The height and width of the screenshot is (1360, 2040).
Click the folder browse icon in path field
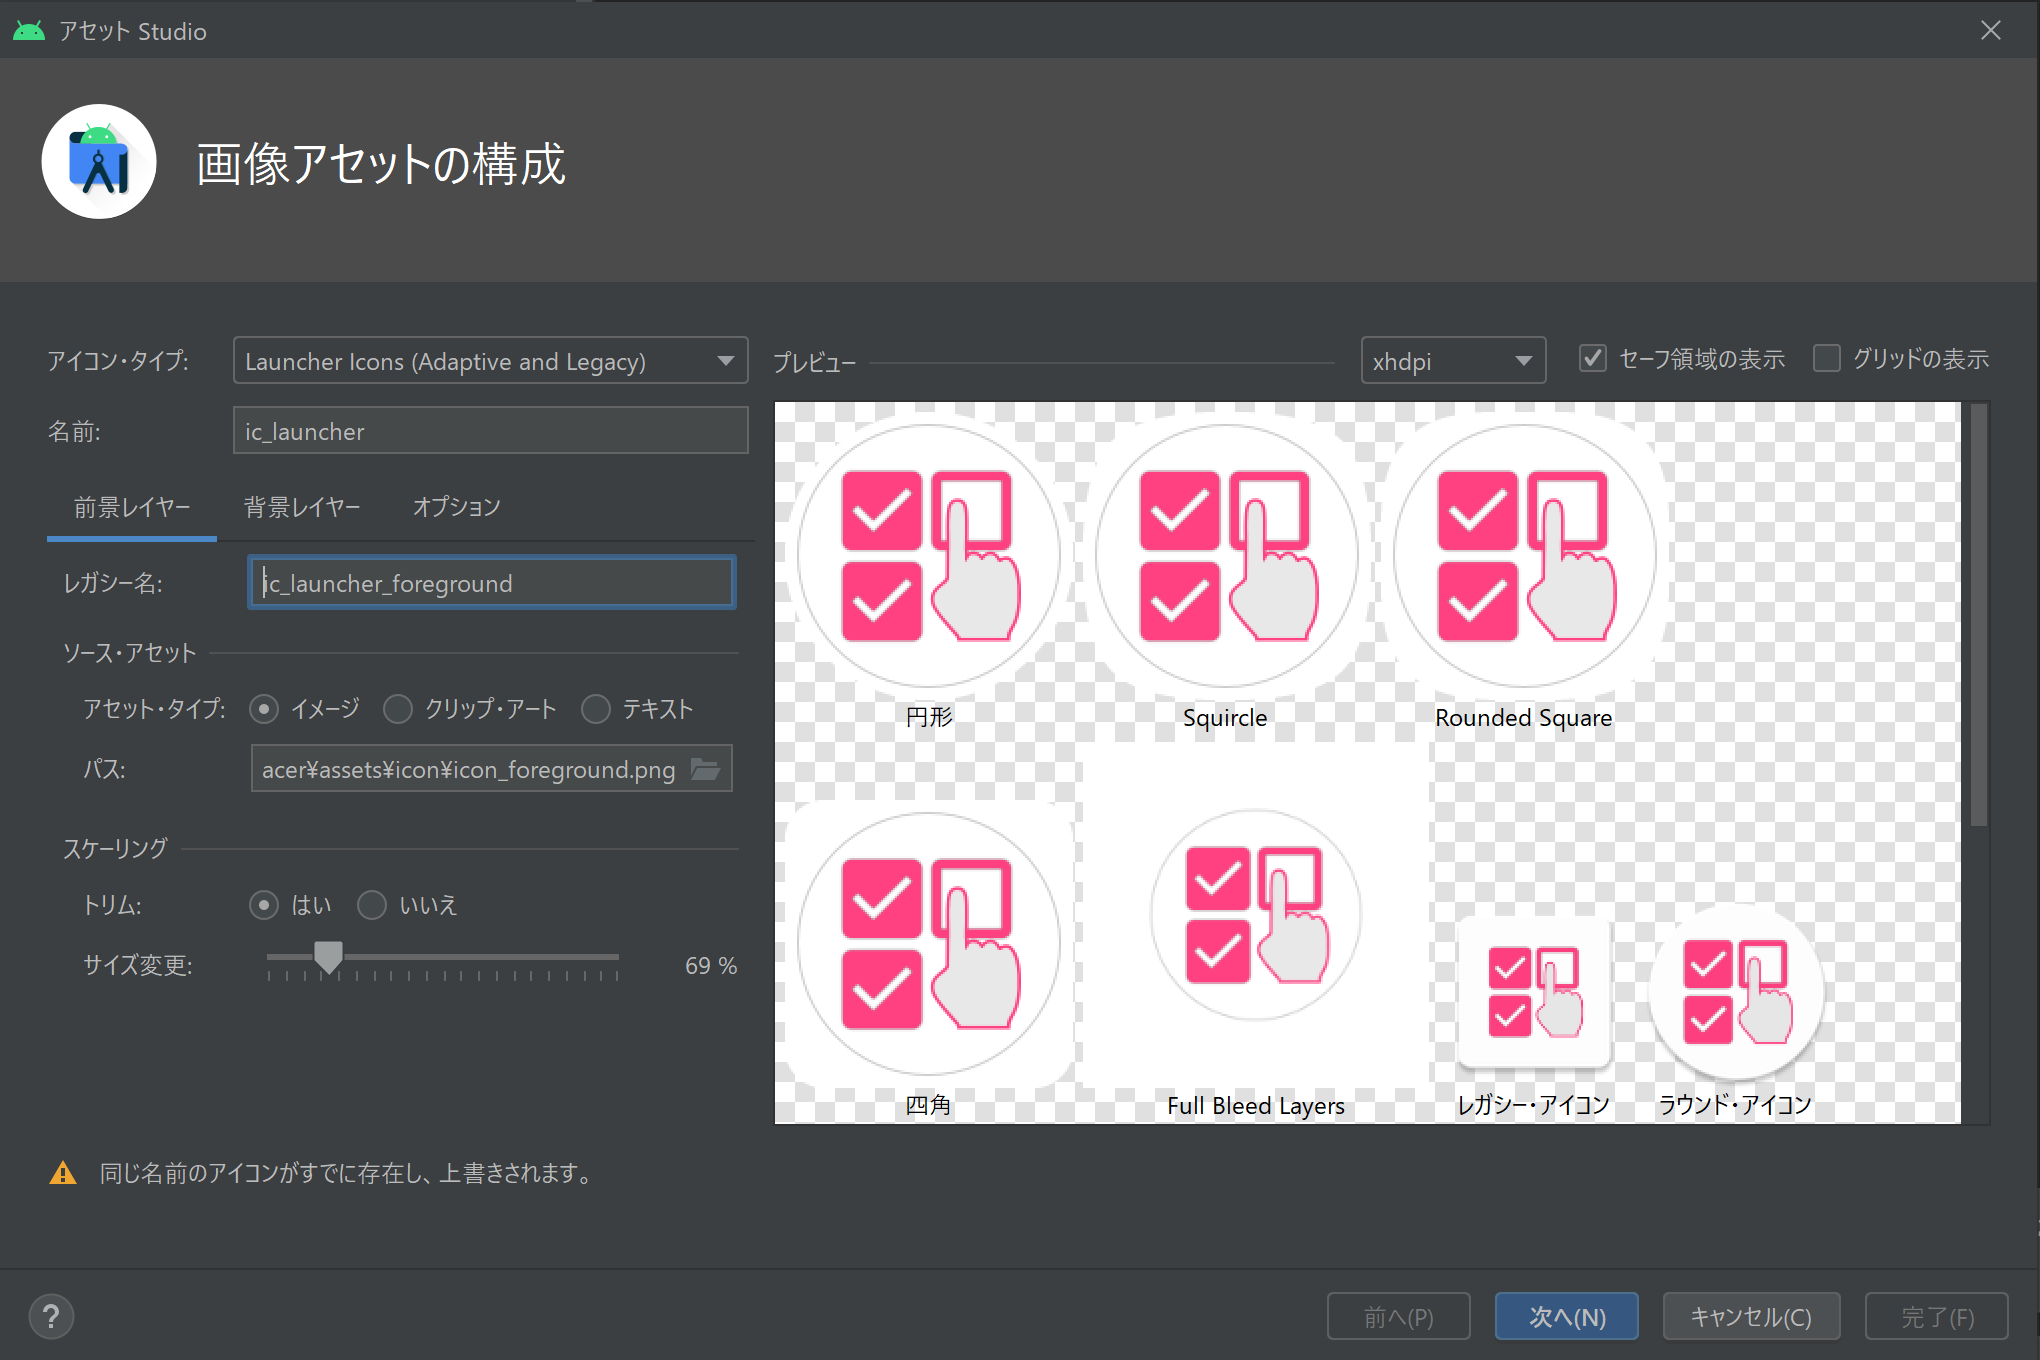tap(705, 769)
